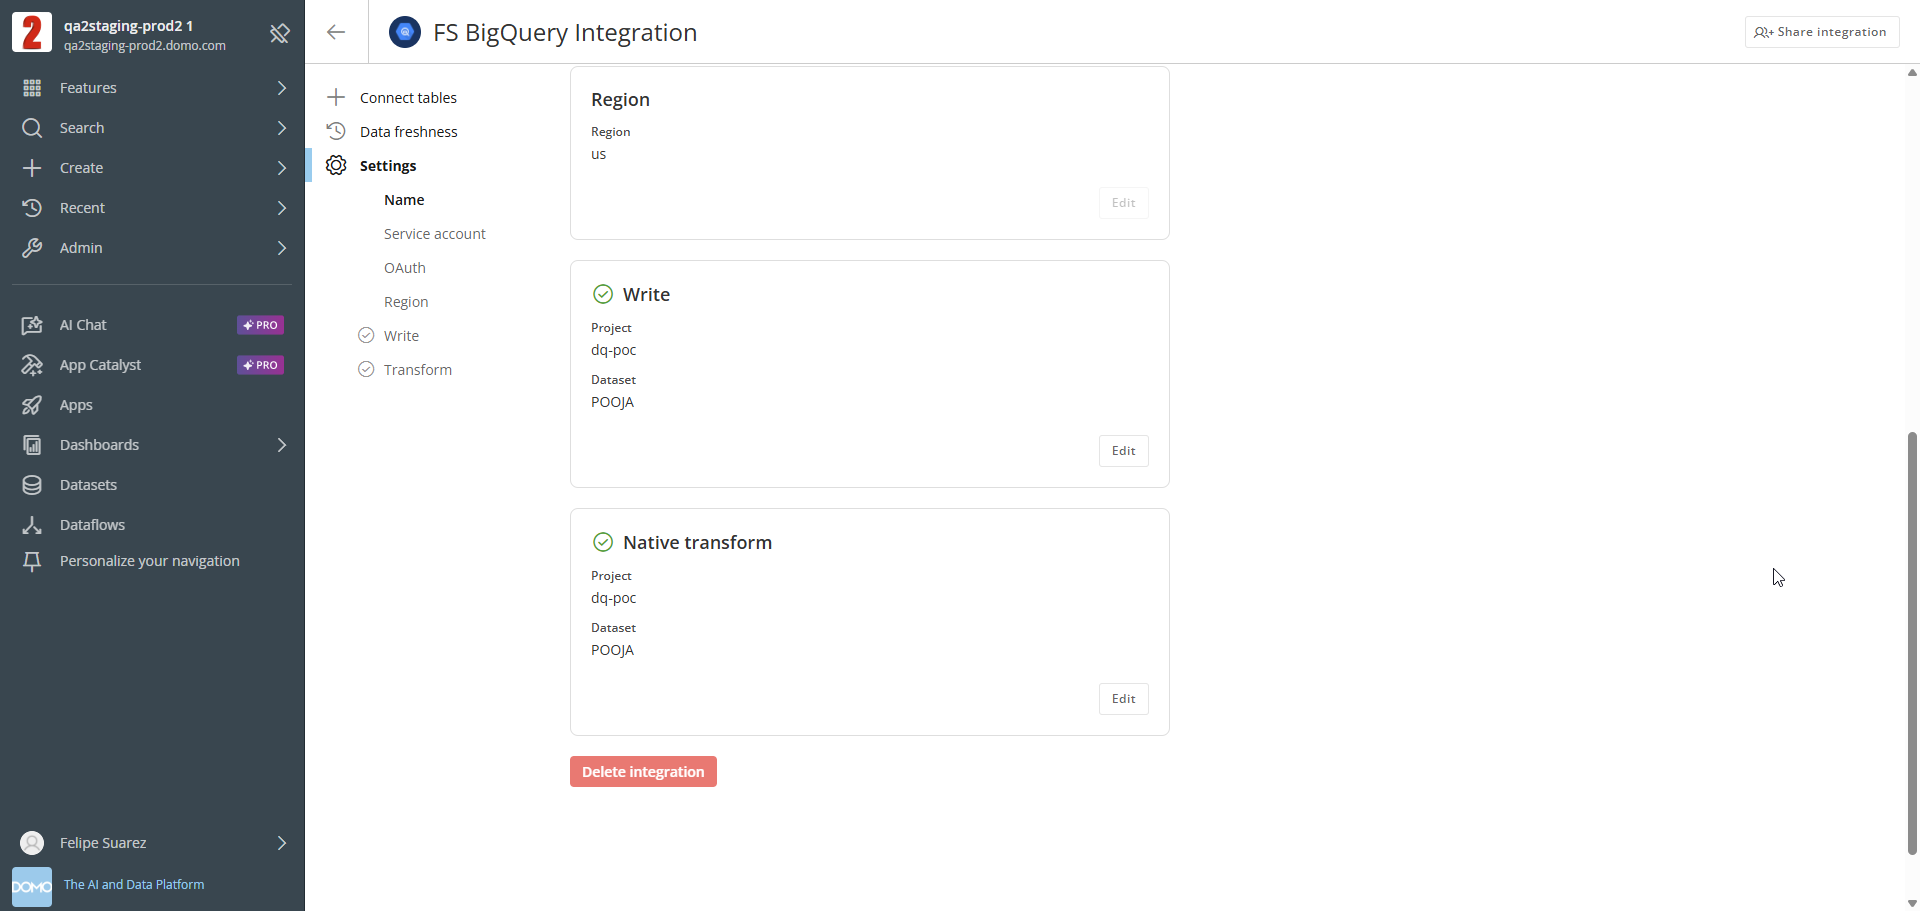The height and width of the screenshot is (911, 1920).
Task: Click the Search magnifier icon
Action: (x=32, y=128)
